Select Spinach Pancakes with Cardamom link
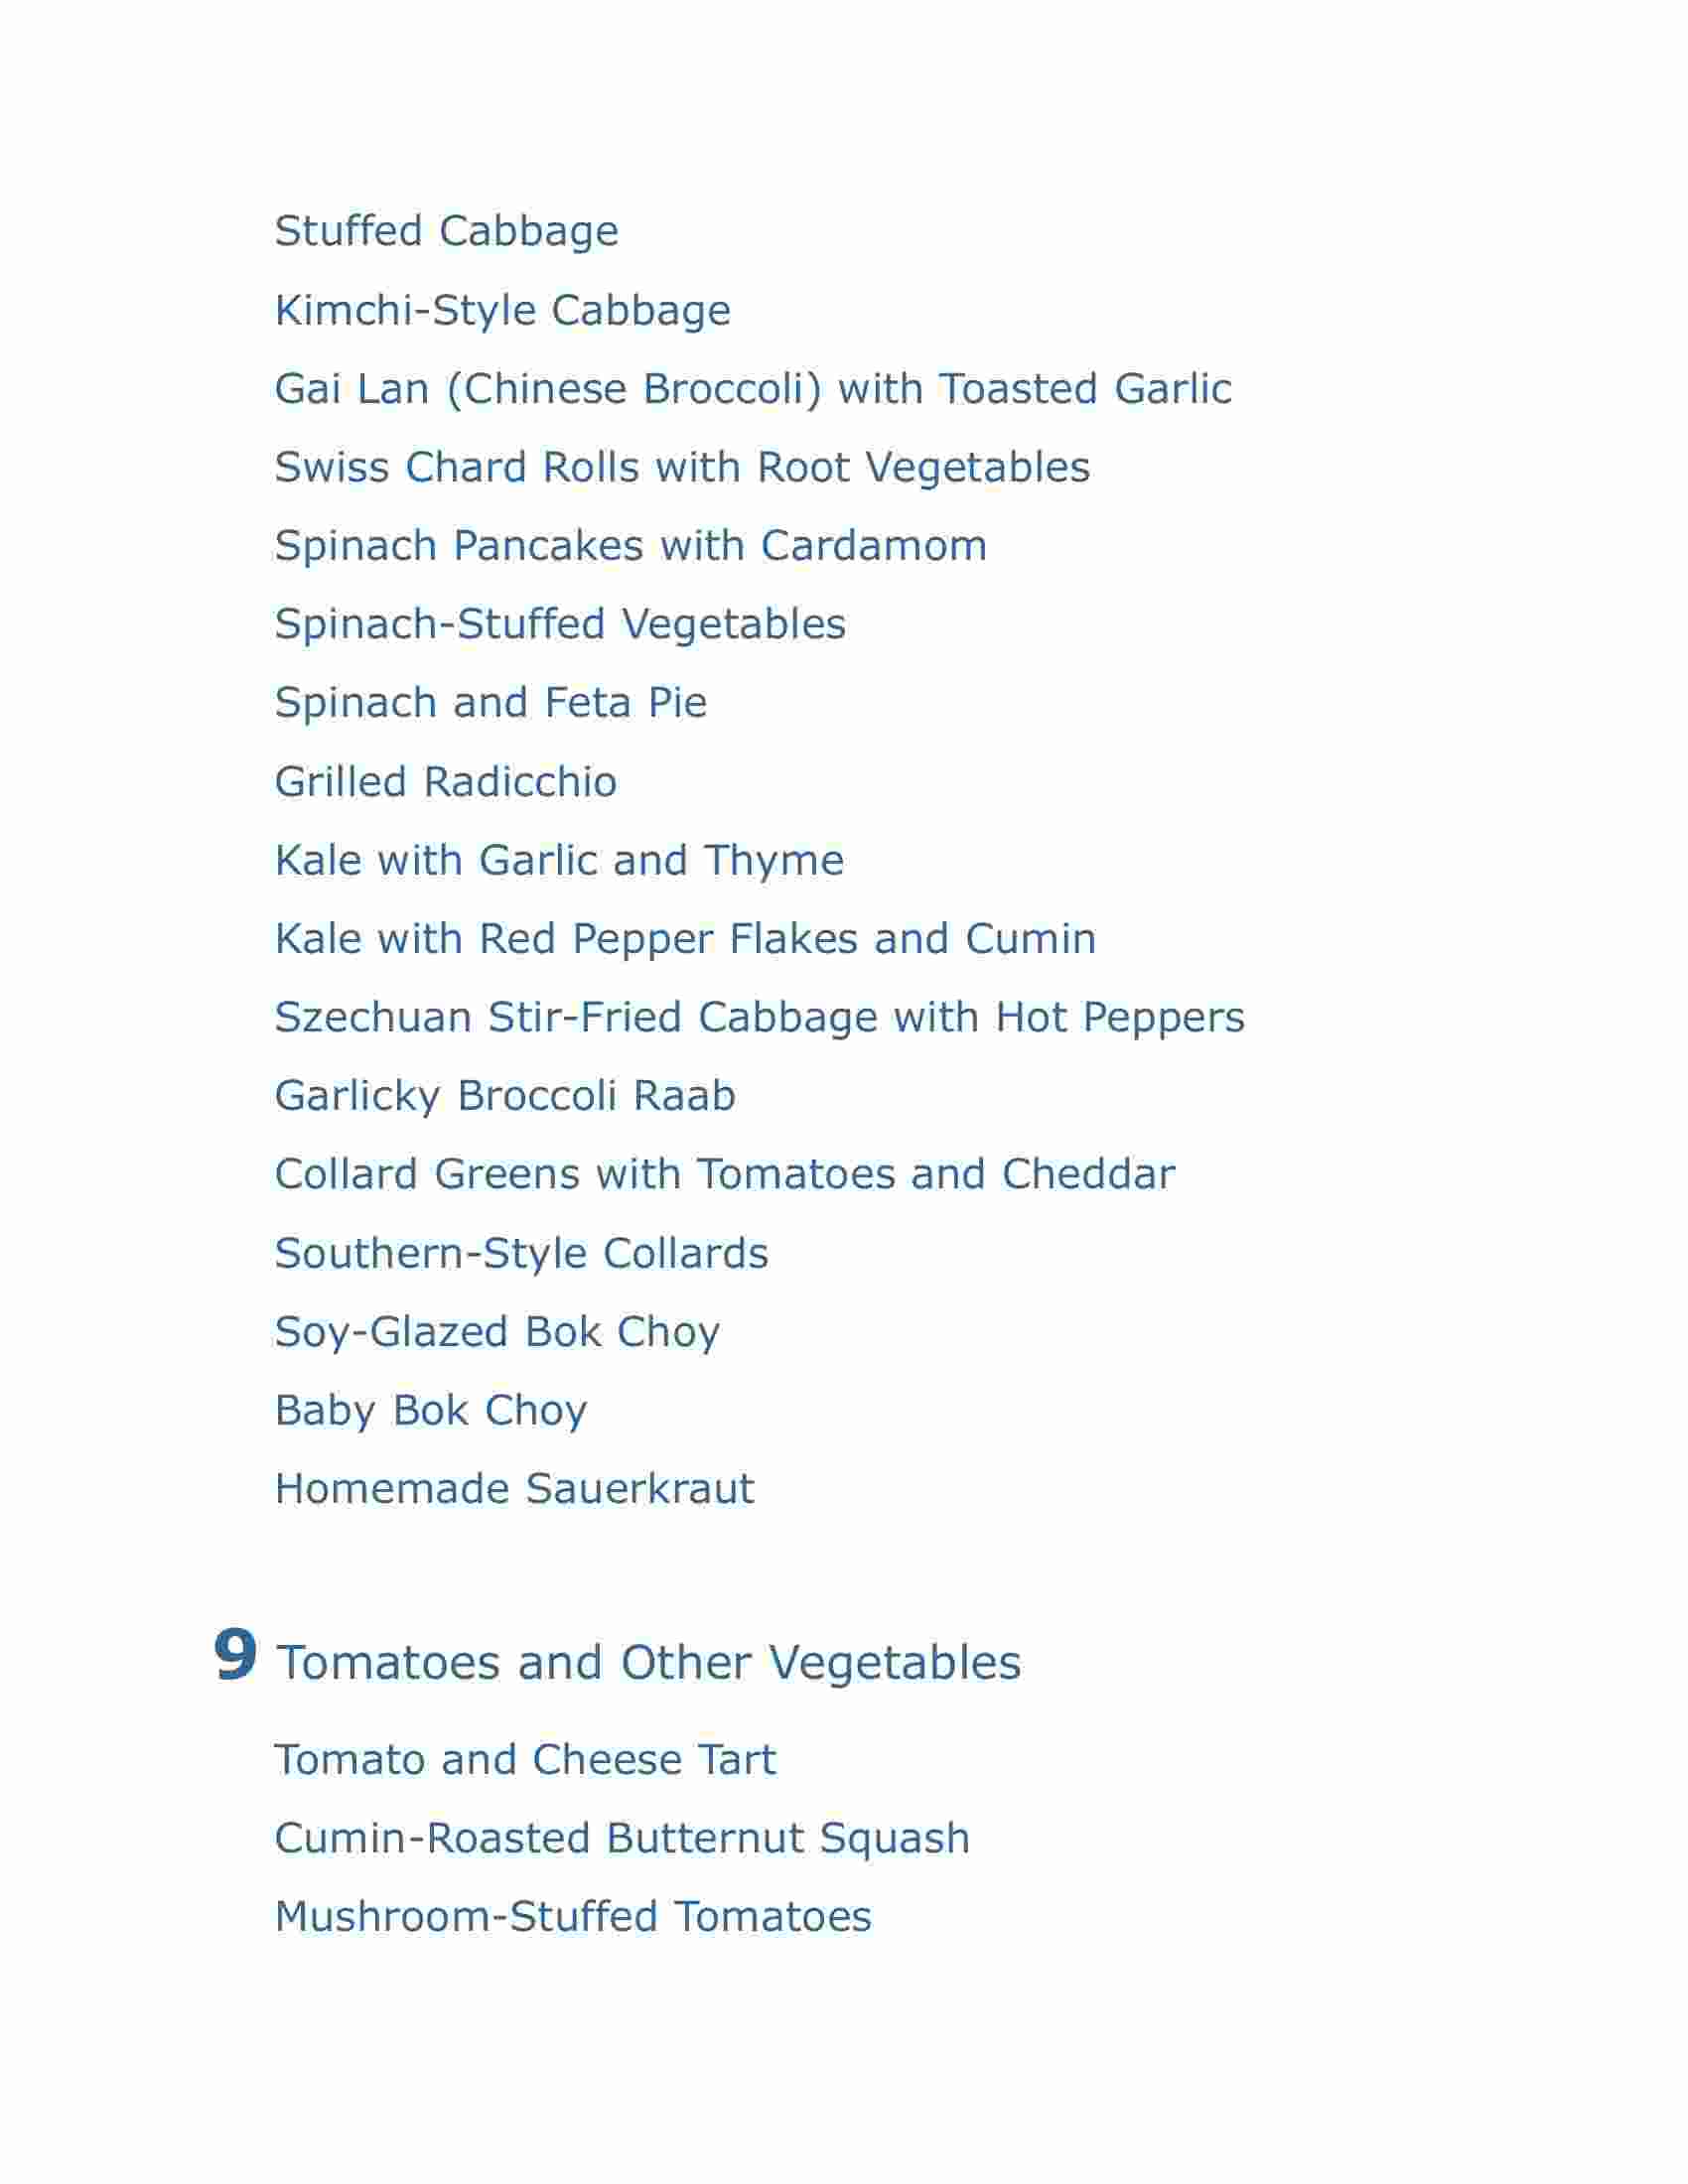Image resolution: width=1688 pixels, height=2184 pixels. tap(631, 546)
